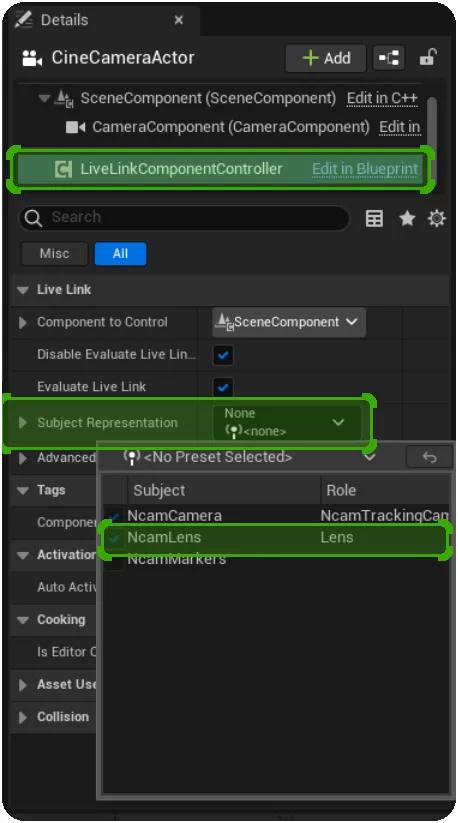This screenshot has width=458, height=823.
Task: Select NcamCamera subject row
Action: 276,515
